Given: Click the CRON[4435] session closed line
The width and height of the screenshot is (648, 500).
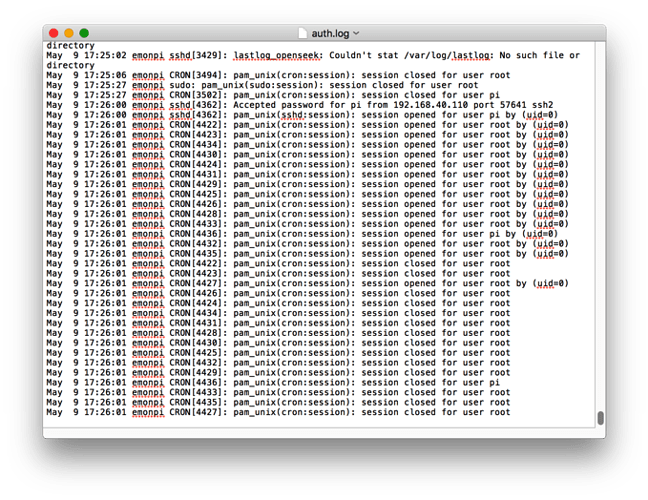Looking at the screenshot, I should (278, 402).
